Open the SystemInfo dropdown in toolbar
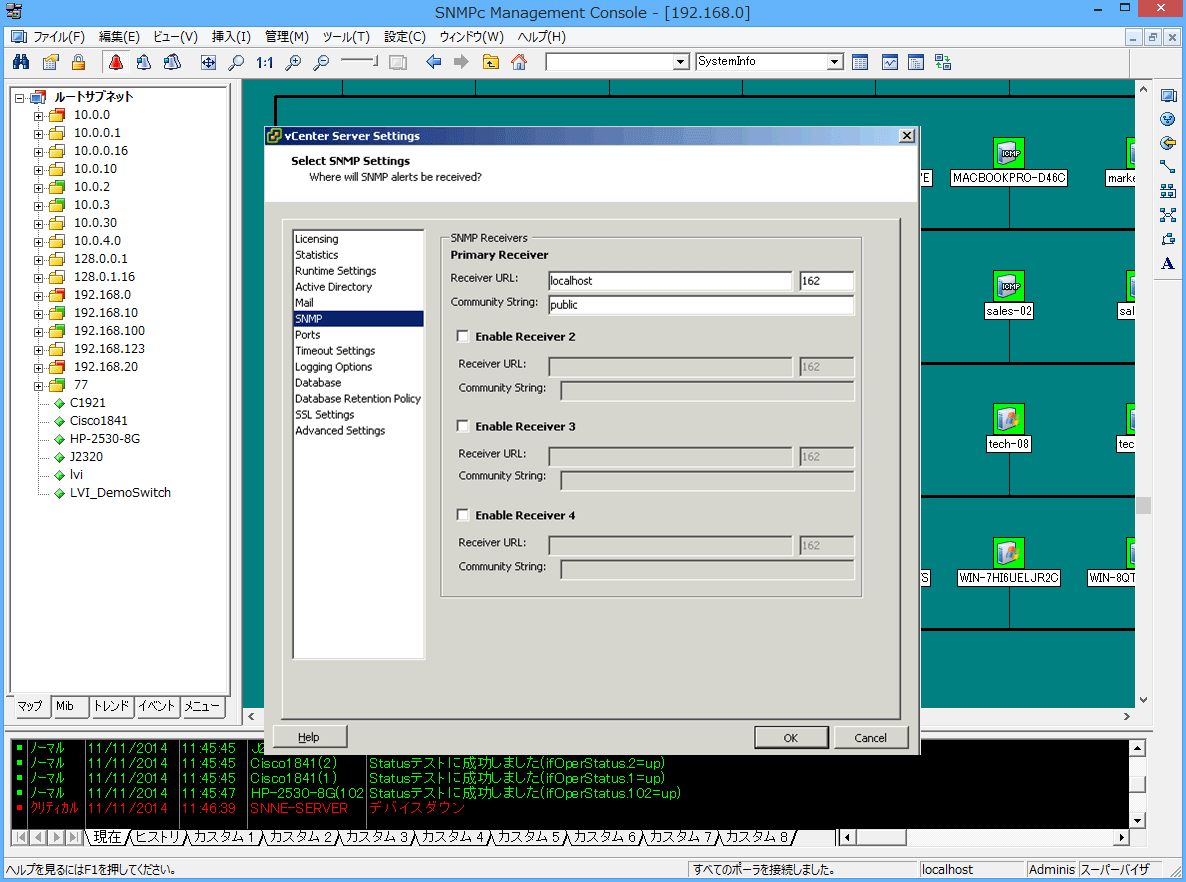Image resolution: width=1186 pixels, height=882 pixels. (834, 62)
